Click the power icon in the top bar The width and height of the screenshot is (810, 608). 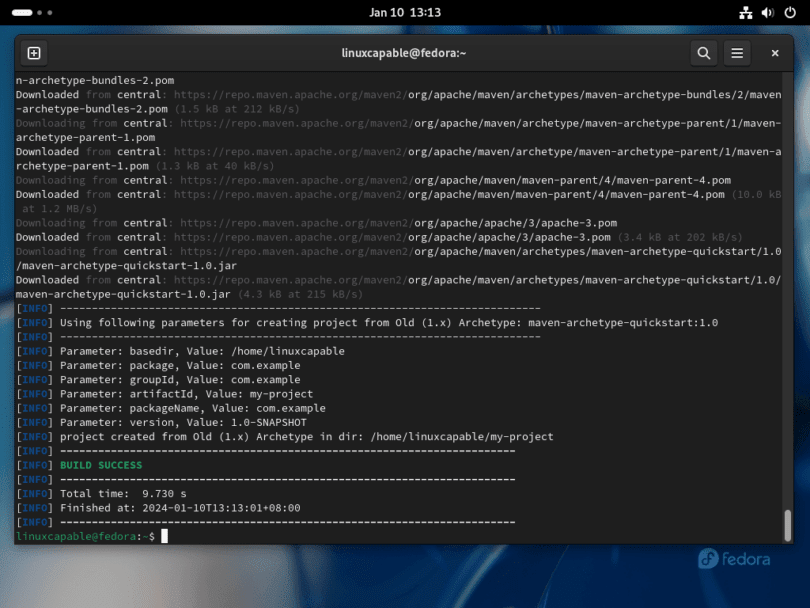[789, 12]
